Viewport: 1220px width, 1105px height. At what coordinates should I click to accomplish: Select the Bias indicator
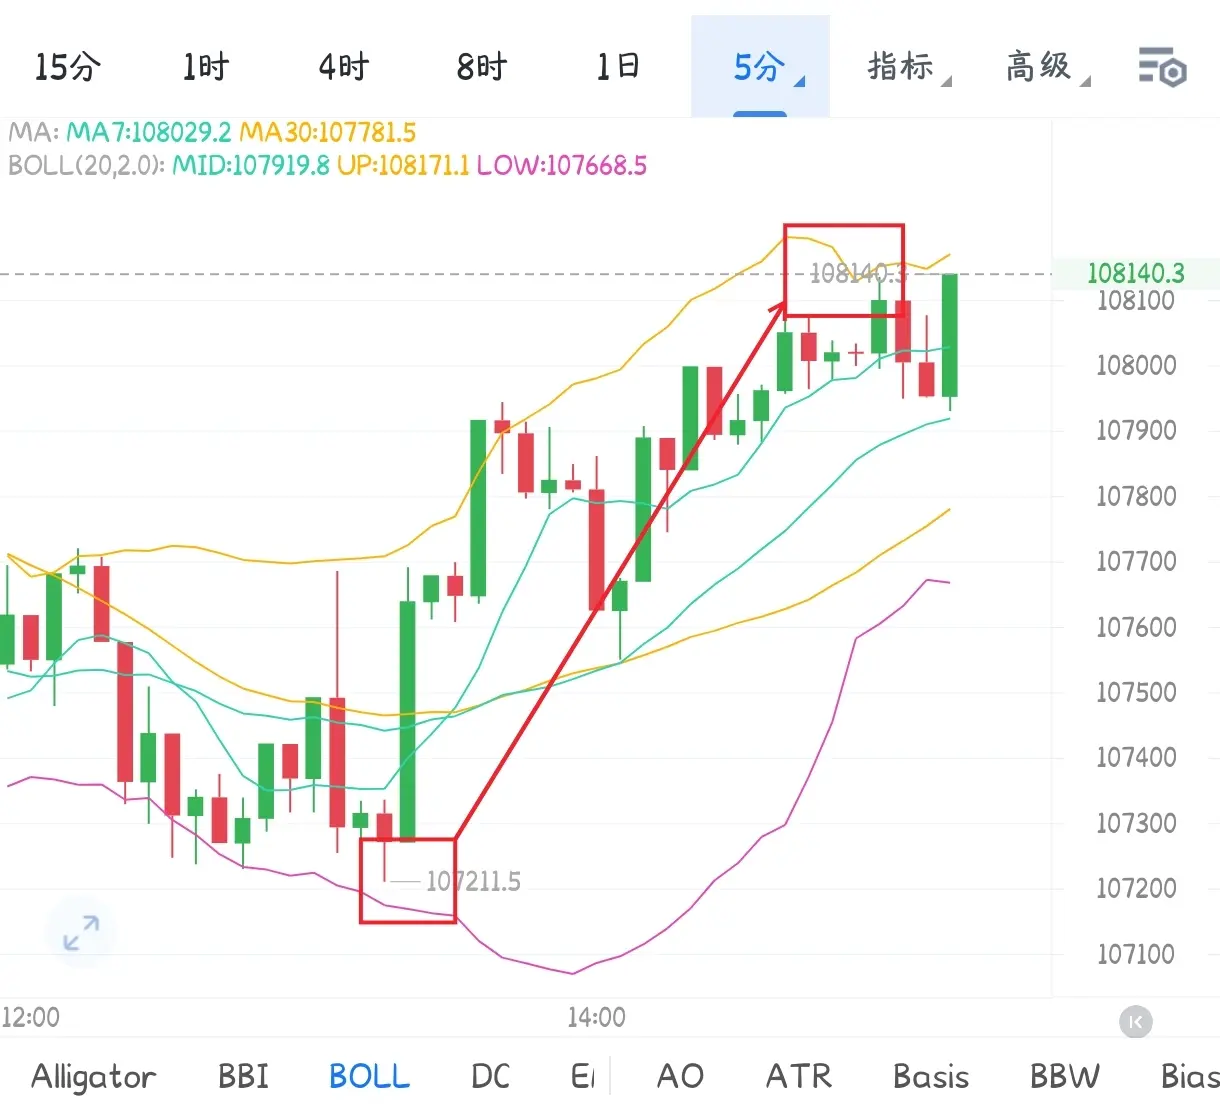[1190, 1077]
